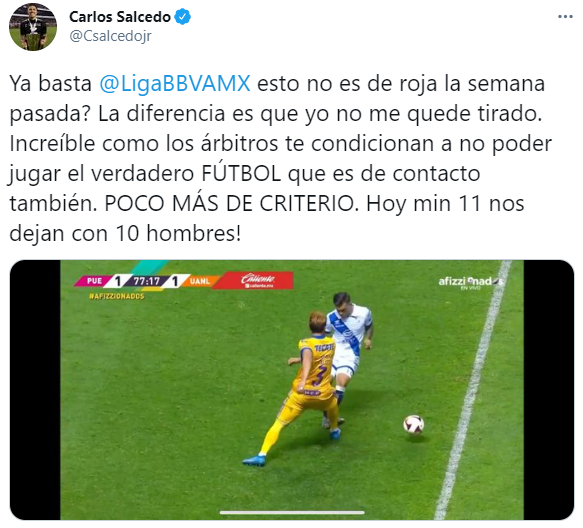Click the #AFIZZIONADOS hashtag overlay

(x=116, y=296)
